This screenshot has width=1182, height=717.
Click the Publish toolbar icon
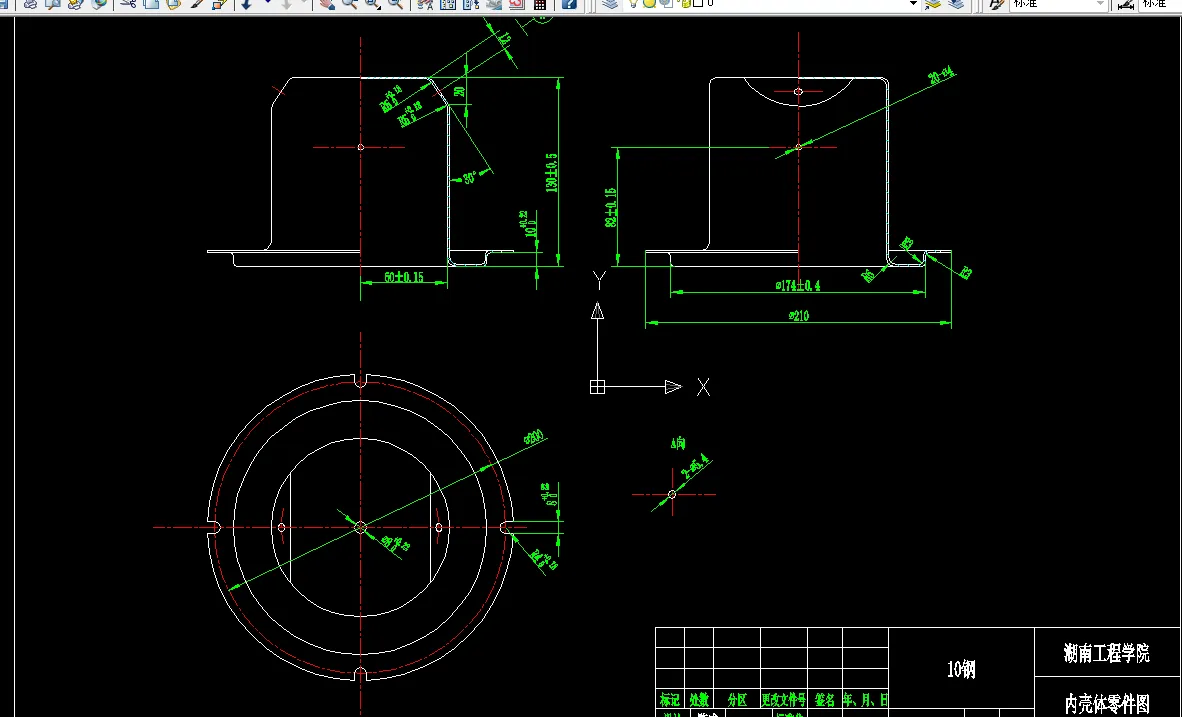coord(75,4)
